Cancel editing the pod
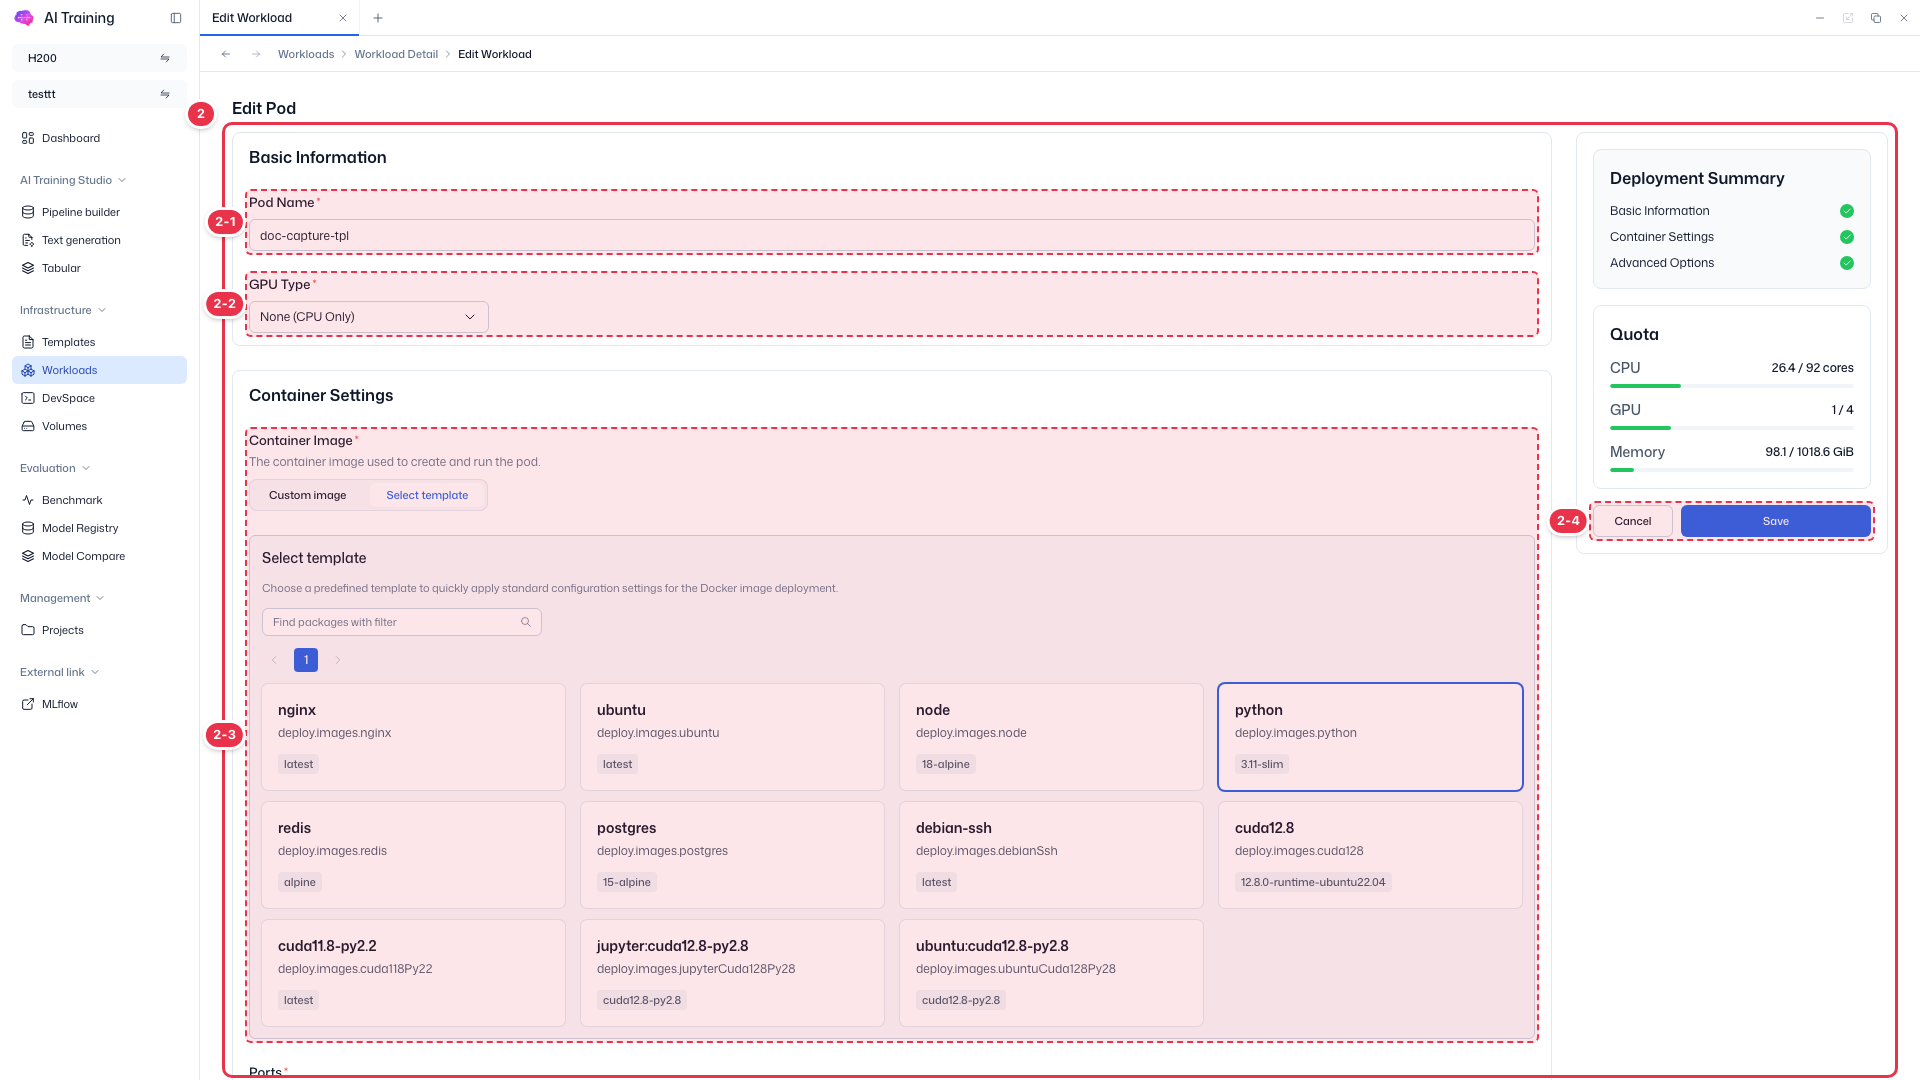The image size is (1920, 1080). [x=1632, y=521]
